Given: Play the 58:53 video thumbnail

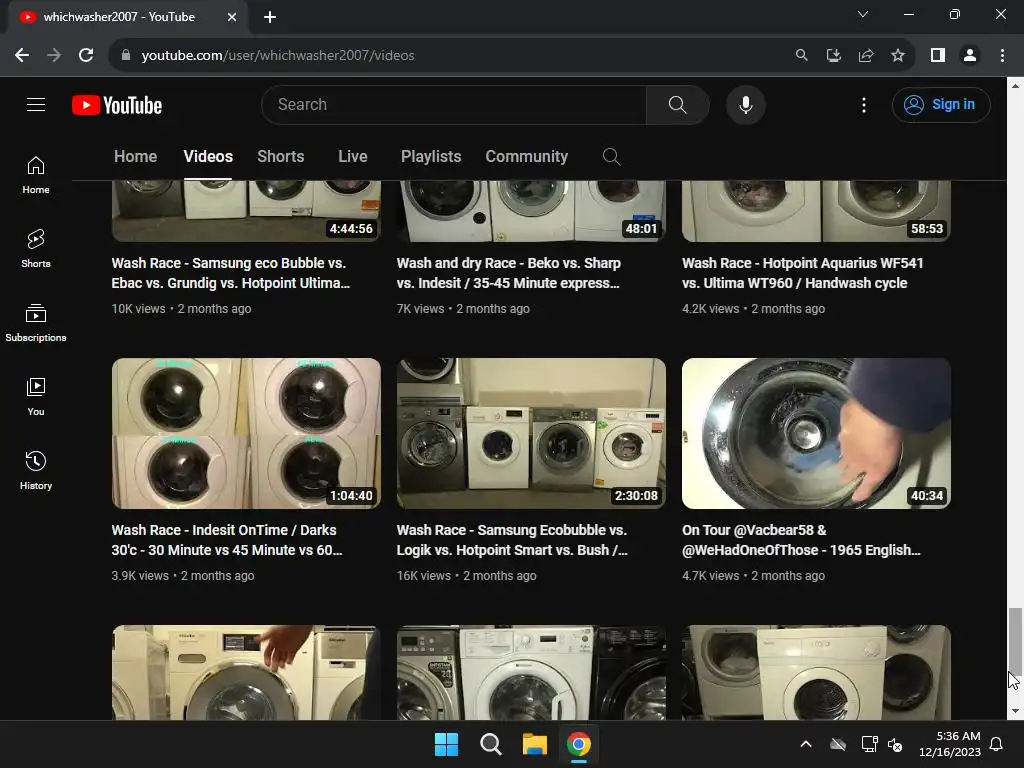Looking at the screenshot, I should (x=816, y=212).
